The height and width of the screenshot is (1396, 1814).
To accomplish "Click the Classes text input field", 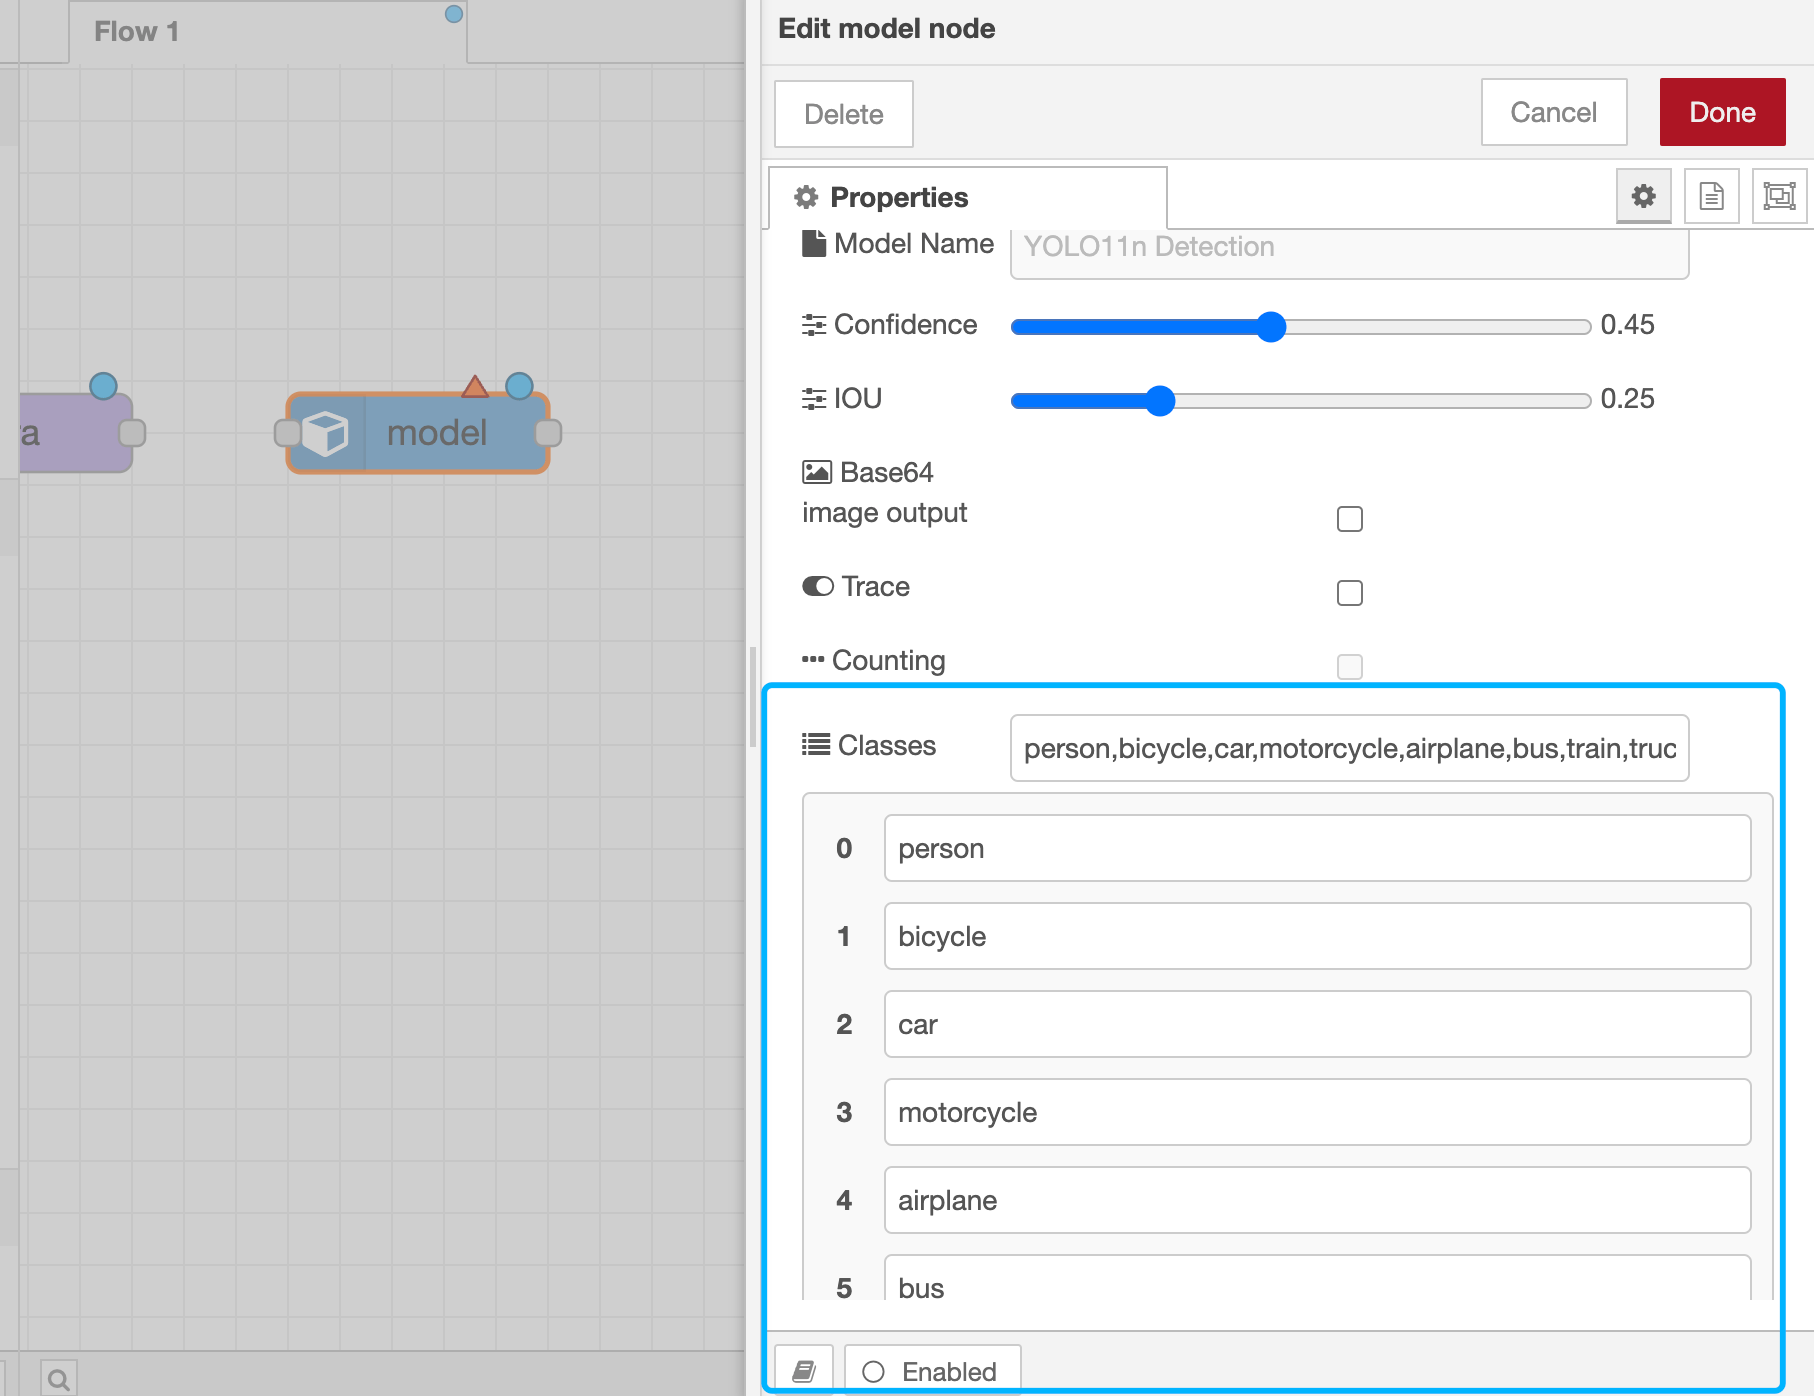I will point(1348,748).
